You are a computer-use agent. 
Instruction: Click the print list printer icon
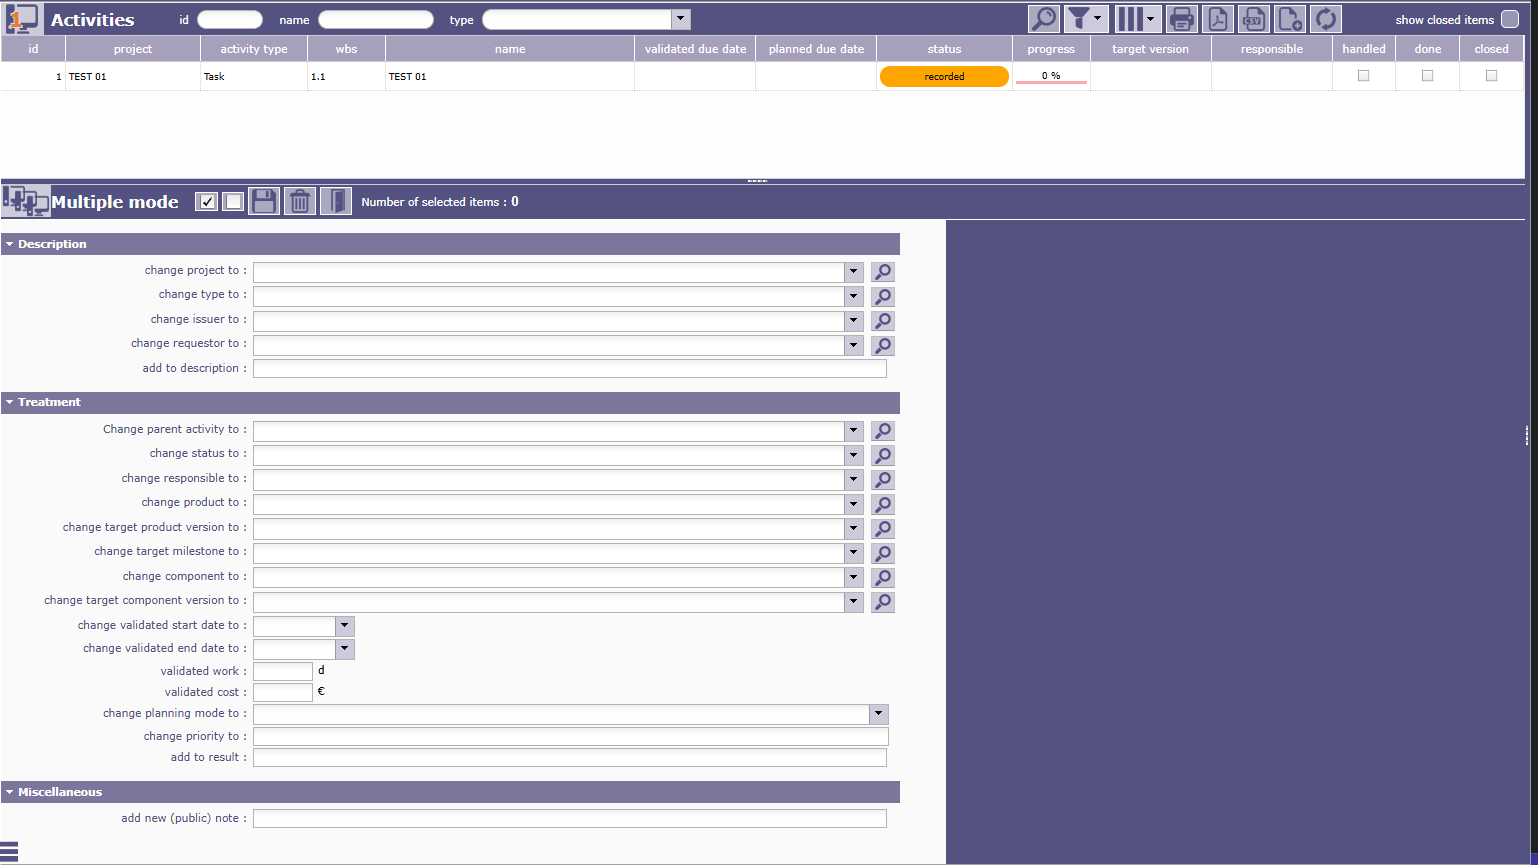[1181, 19]
